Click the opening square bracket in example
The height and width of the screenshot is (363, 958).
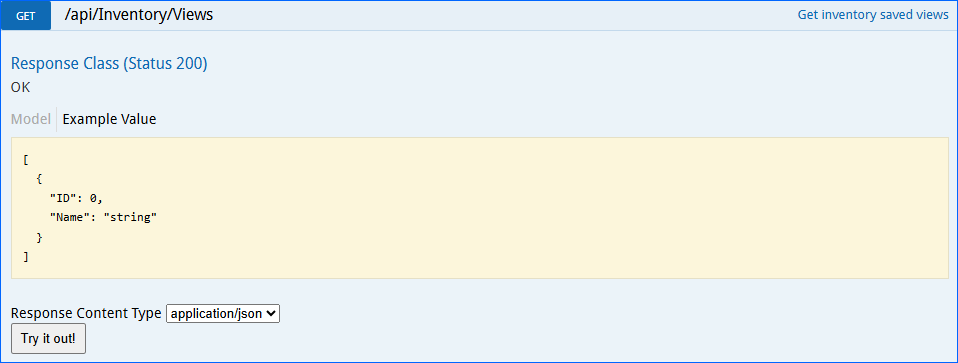pos(26,161)
